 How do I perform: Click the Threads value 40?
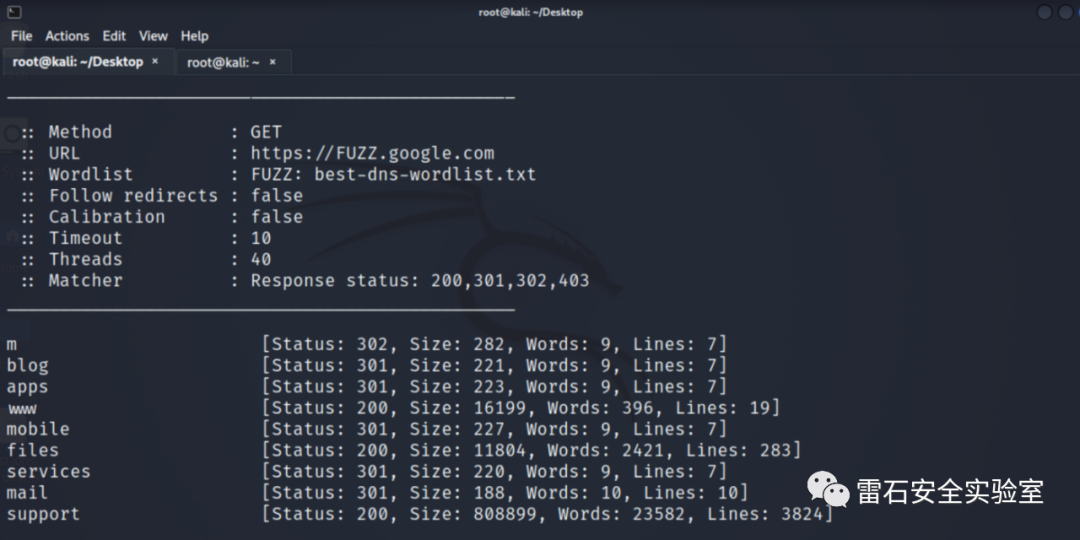pos(261,260)
